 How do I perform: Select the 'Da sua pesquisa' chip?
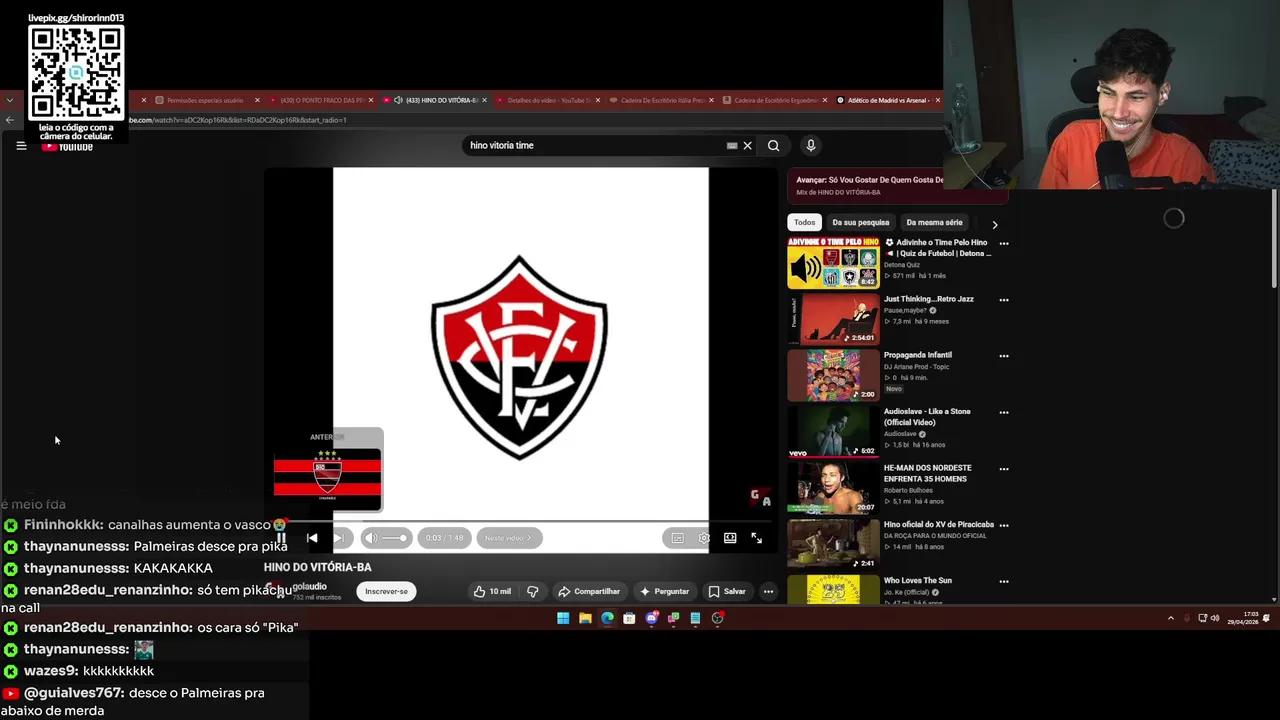(860, 223)
